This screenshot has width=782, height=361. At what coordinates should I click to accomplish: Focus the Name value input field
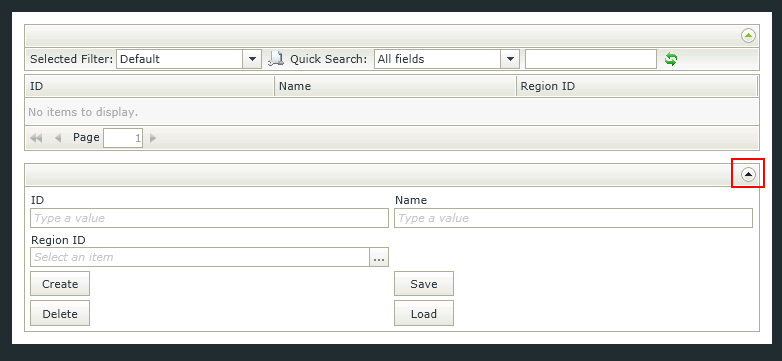574,218
